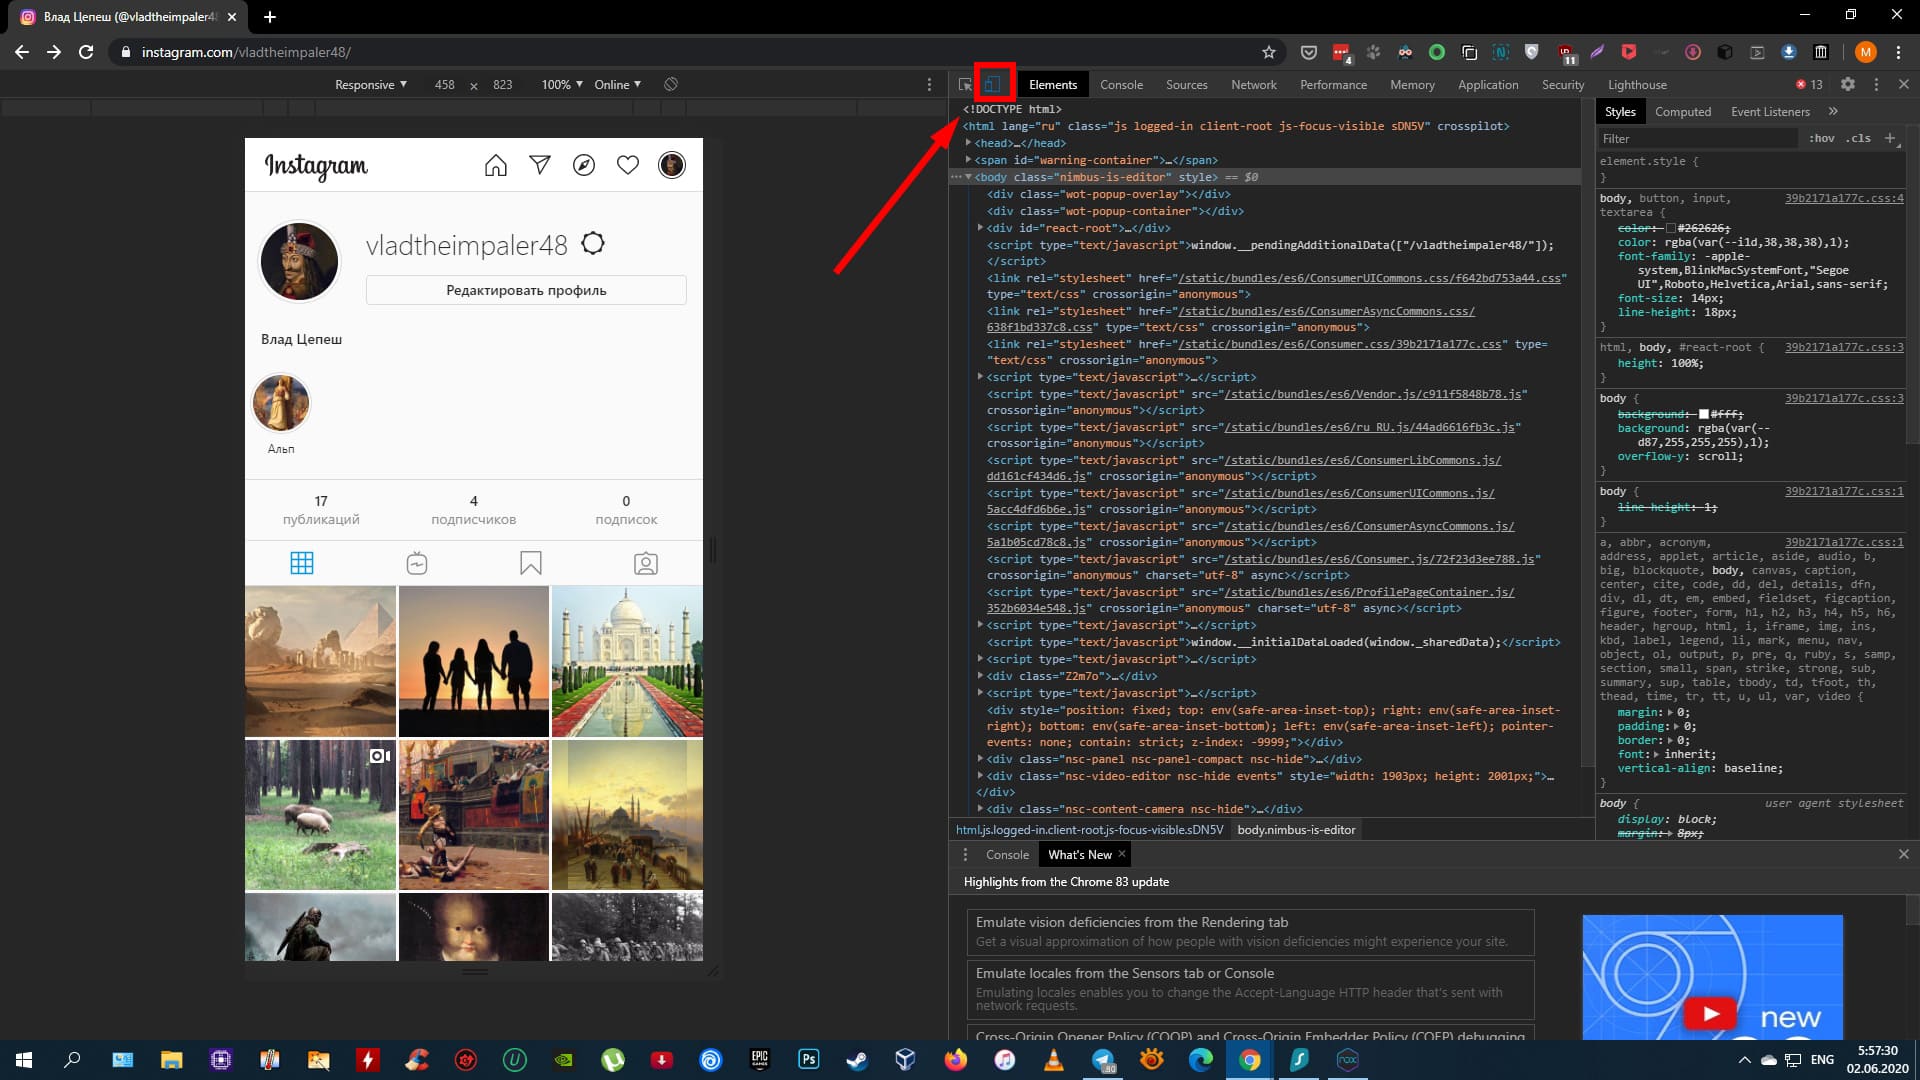This screenshot has width=1920, height=1080.
Task: Switch to the Performance tab
Action: tap(1333, 84)
